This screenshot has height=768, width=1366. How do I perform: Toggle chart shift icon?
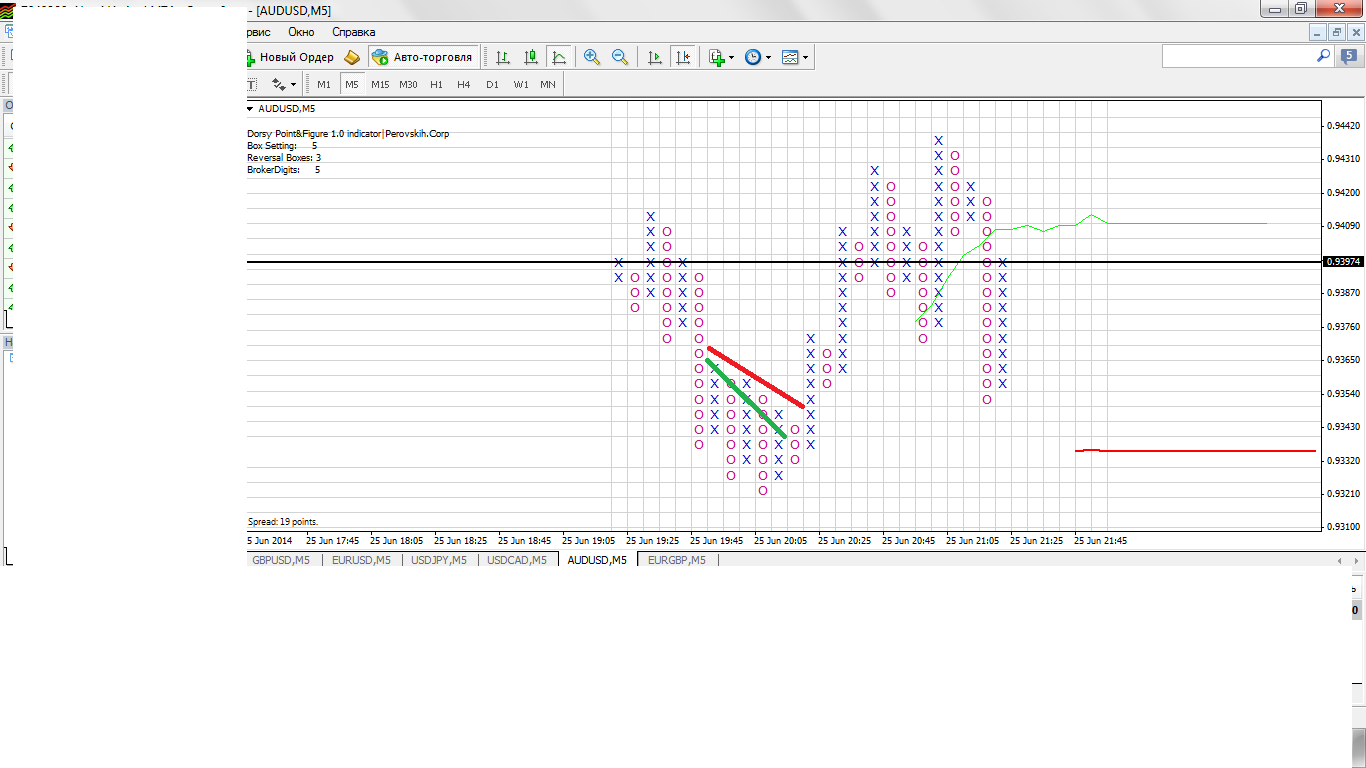pos(683,57)
